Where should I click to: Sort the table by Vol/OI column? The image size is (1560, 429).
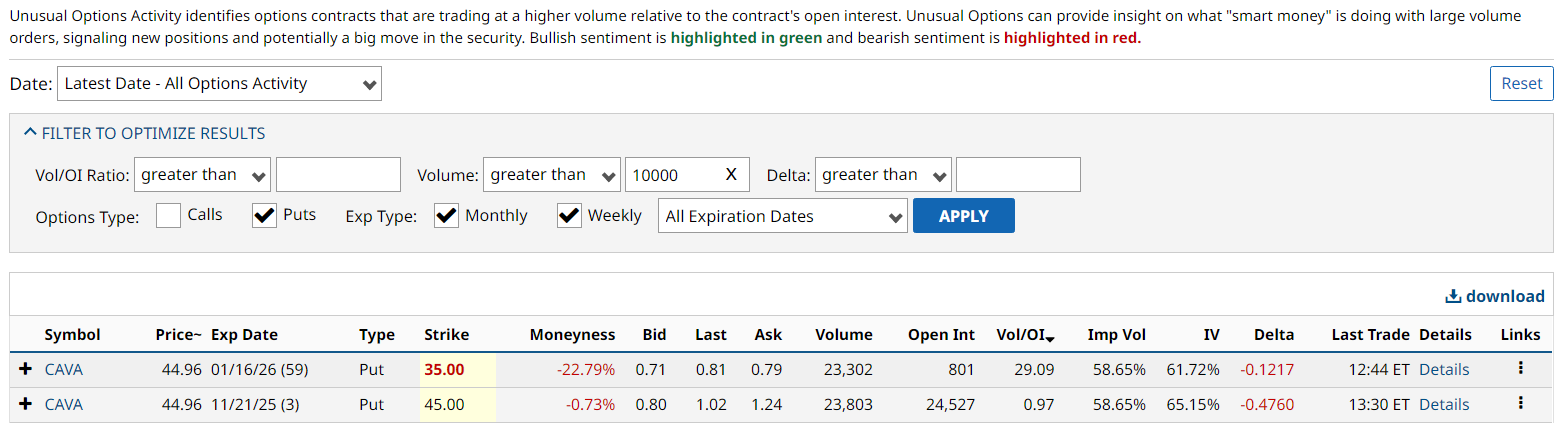[x=1026, y=335]
